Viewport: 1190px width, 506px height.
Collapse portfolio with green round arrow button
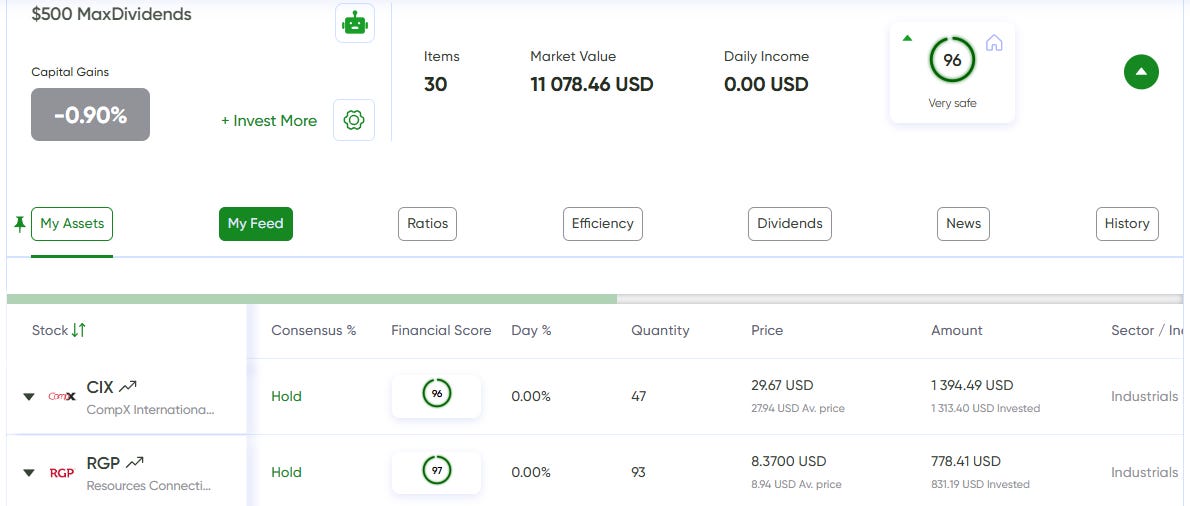click(1141, 71)
